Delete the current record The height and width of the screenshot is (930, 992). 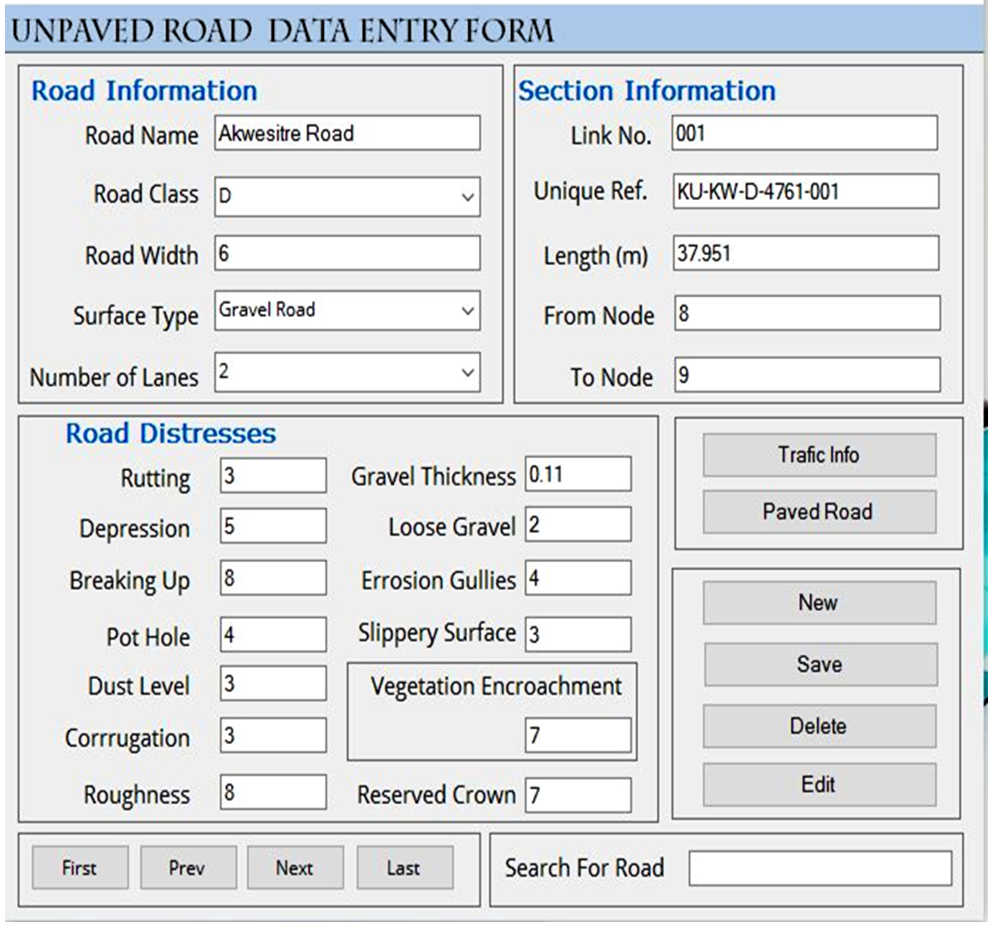coord(819,726)
